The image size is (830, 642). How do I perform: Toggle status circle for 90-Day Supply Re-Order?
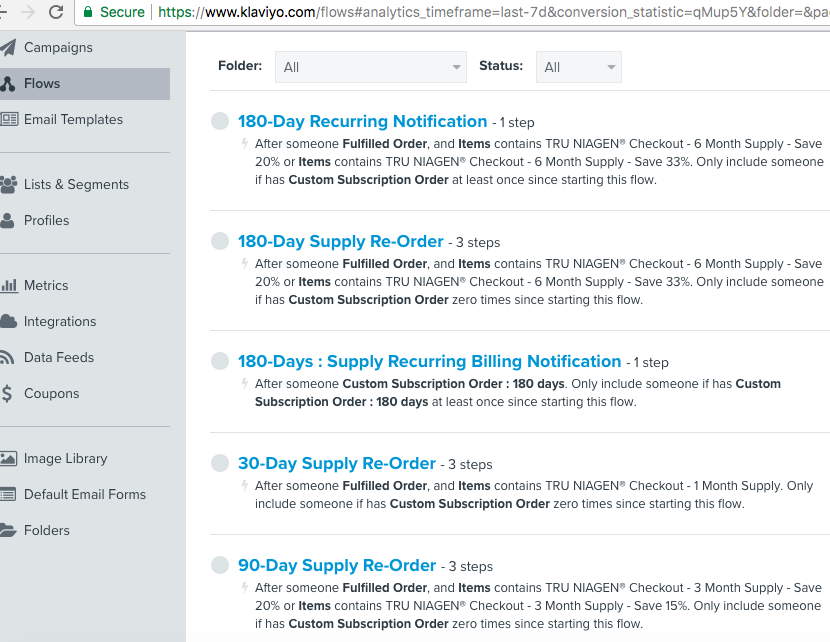(x=220, y=565)
